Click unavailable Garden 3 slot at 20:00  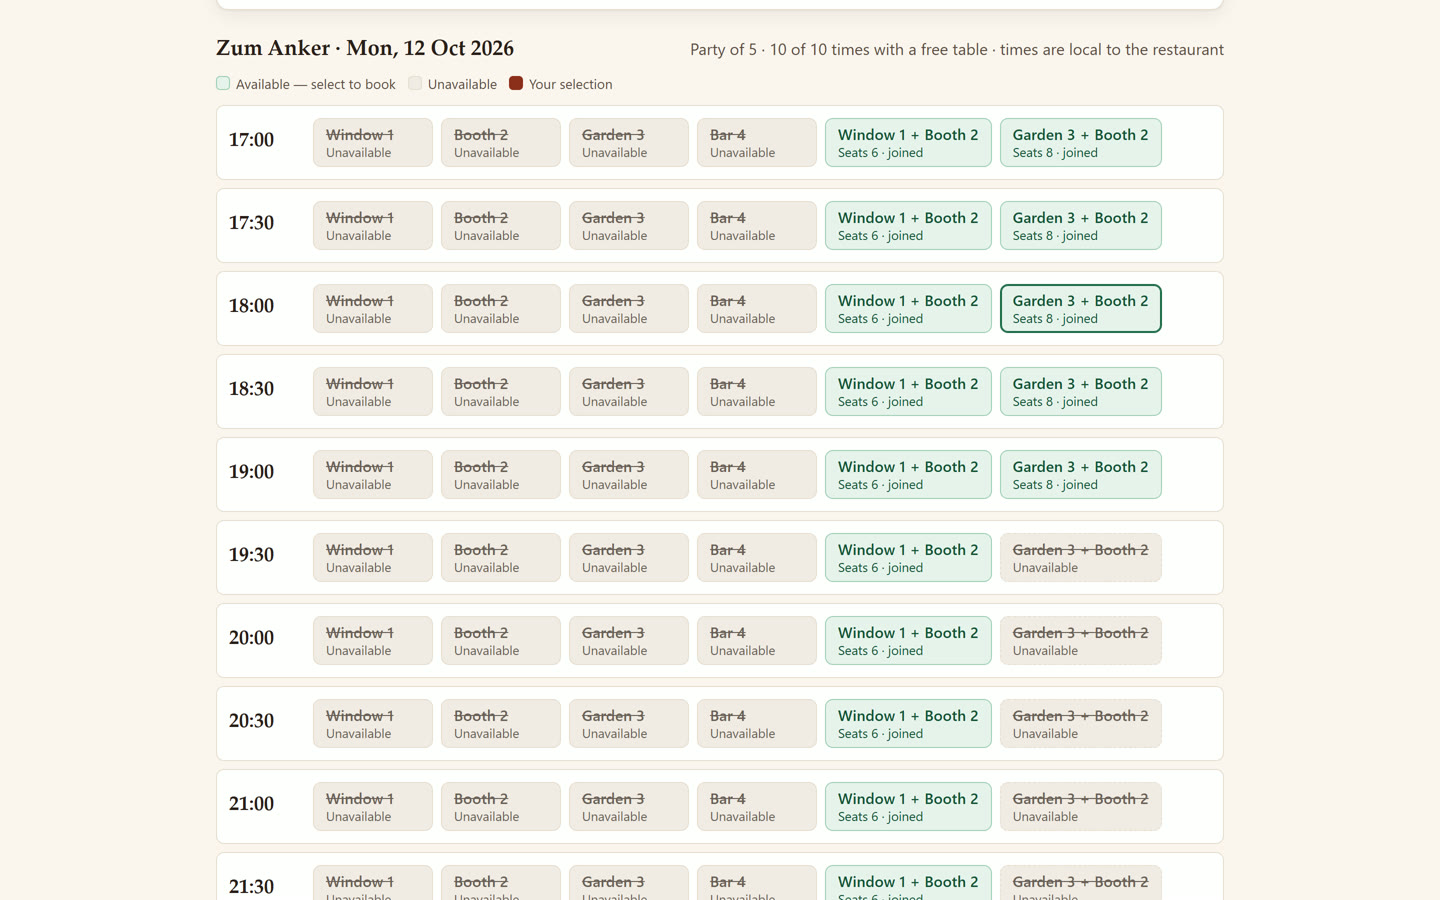(629, 641)
